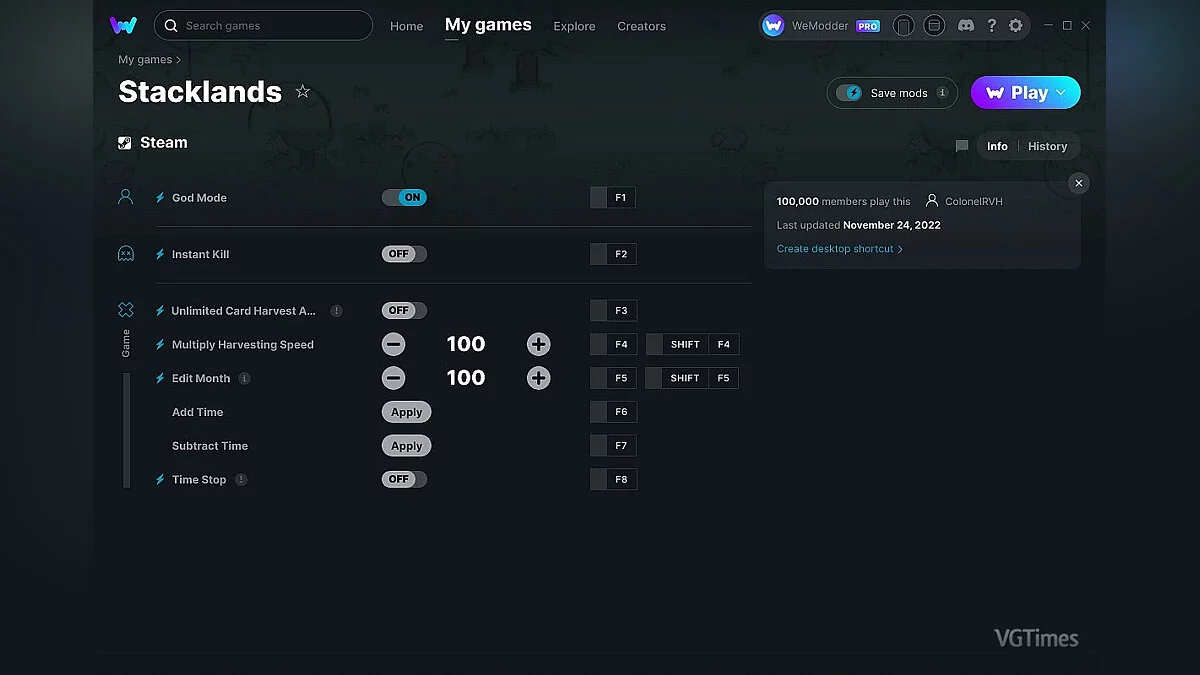The width and height of the screenshot is (1200, 675).
Task: Click the Time Stop info icon
Action: point(241,480)
